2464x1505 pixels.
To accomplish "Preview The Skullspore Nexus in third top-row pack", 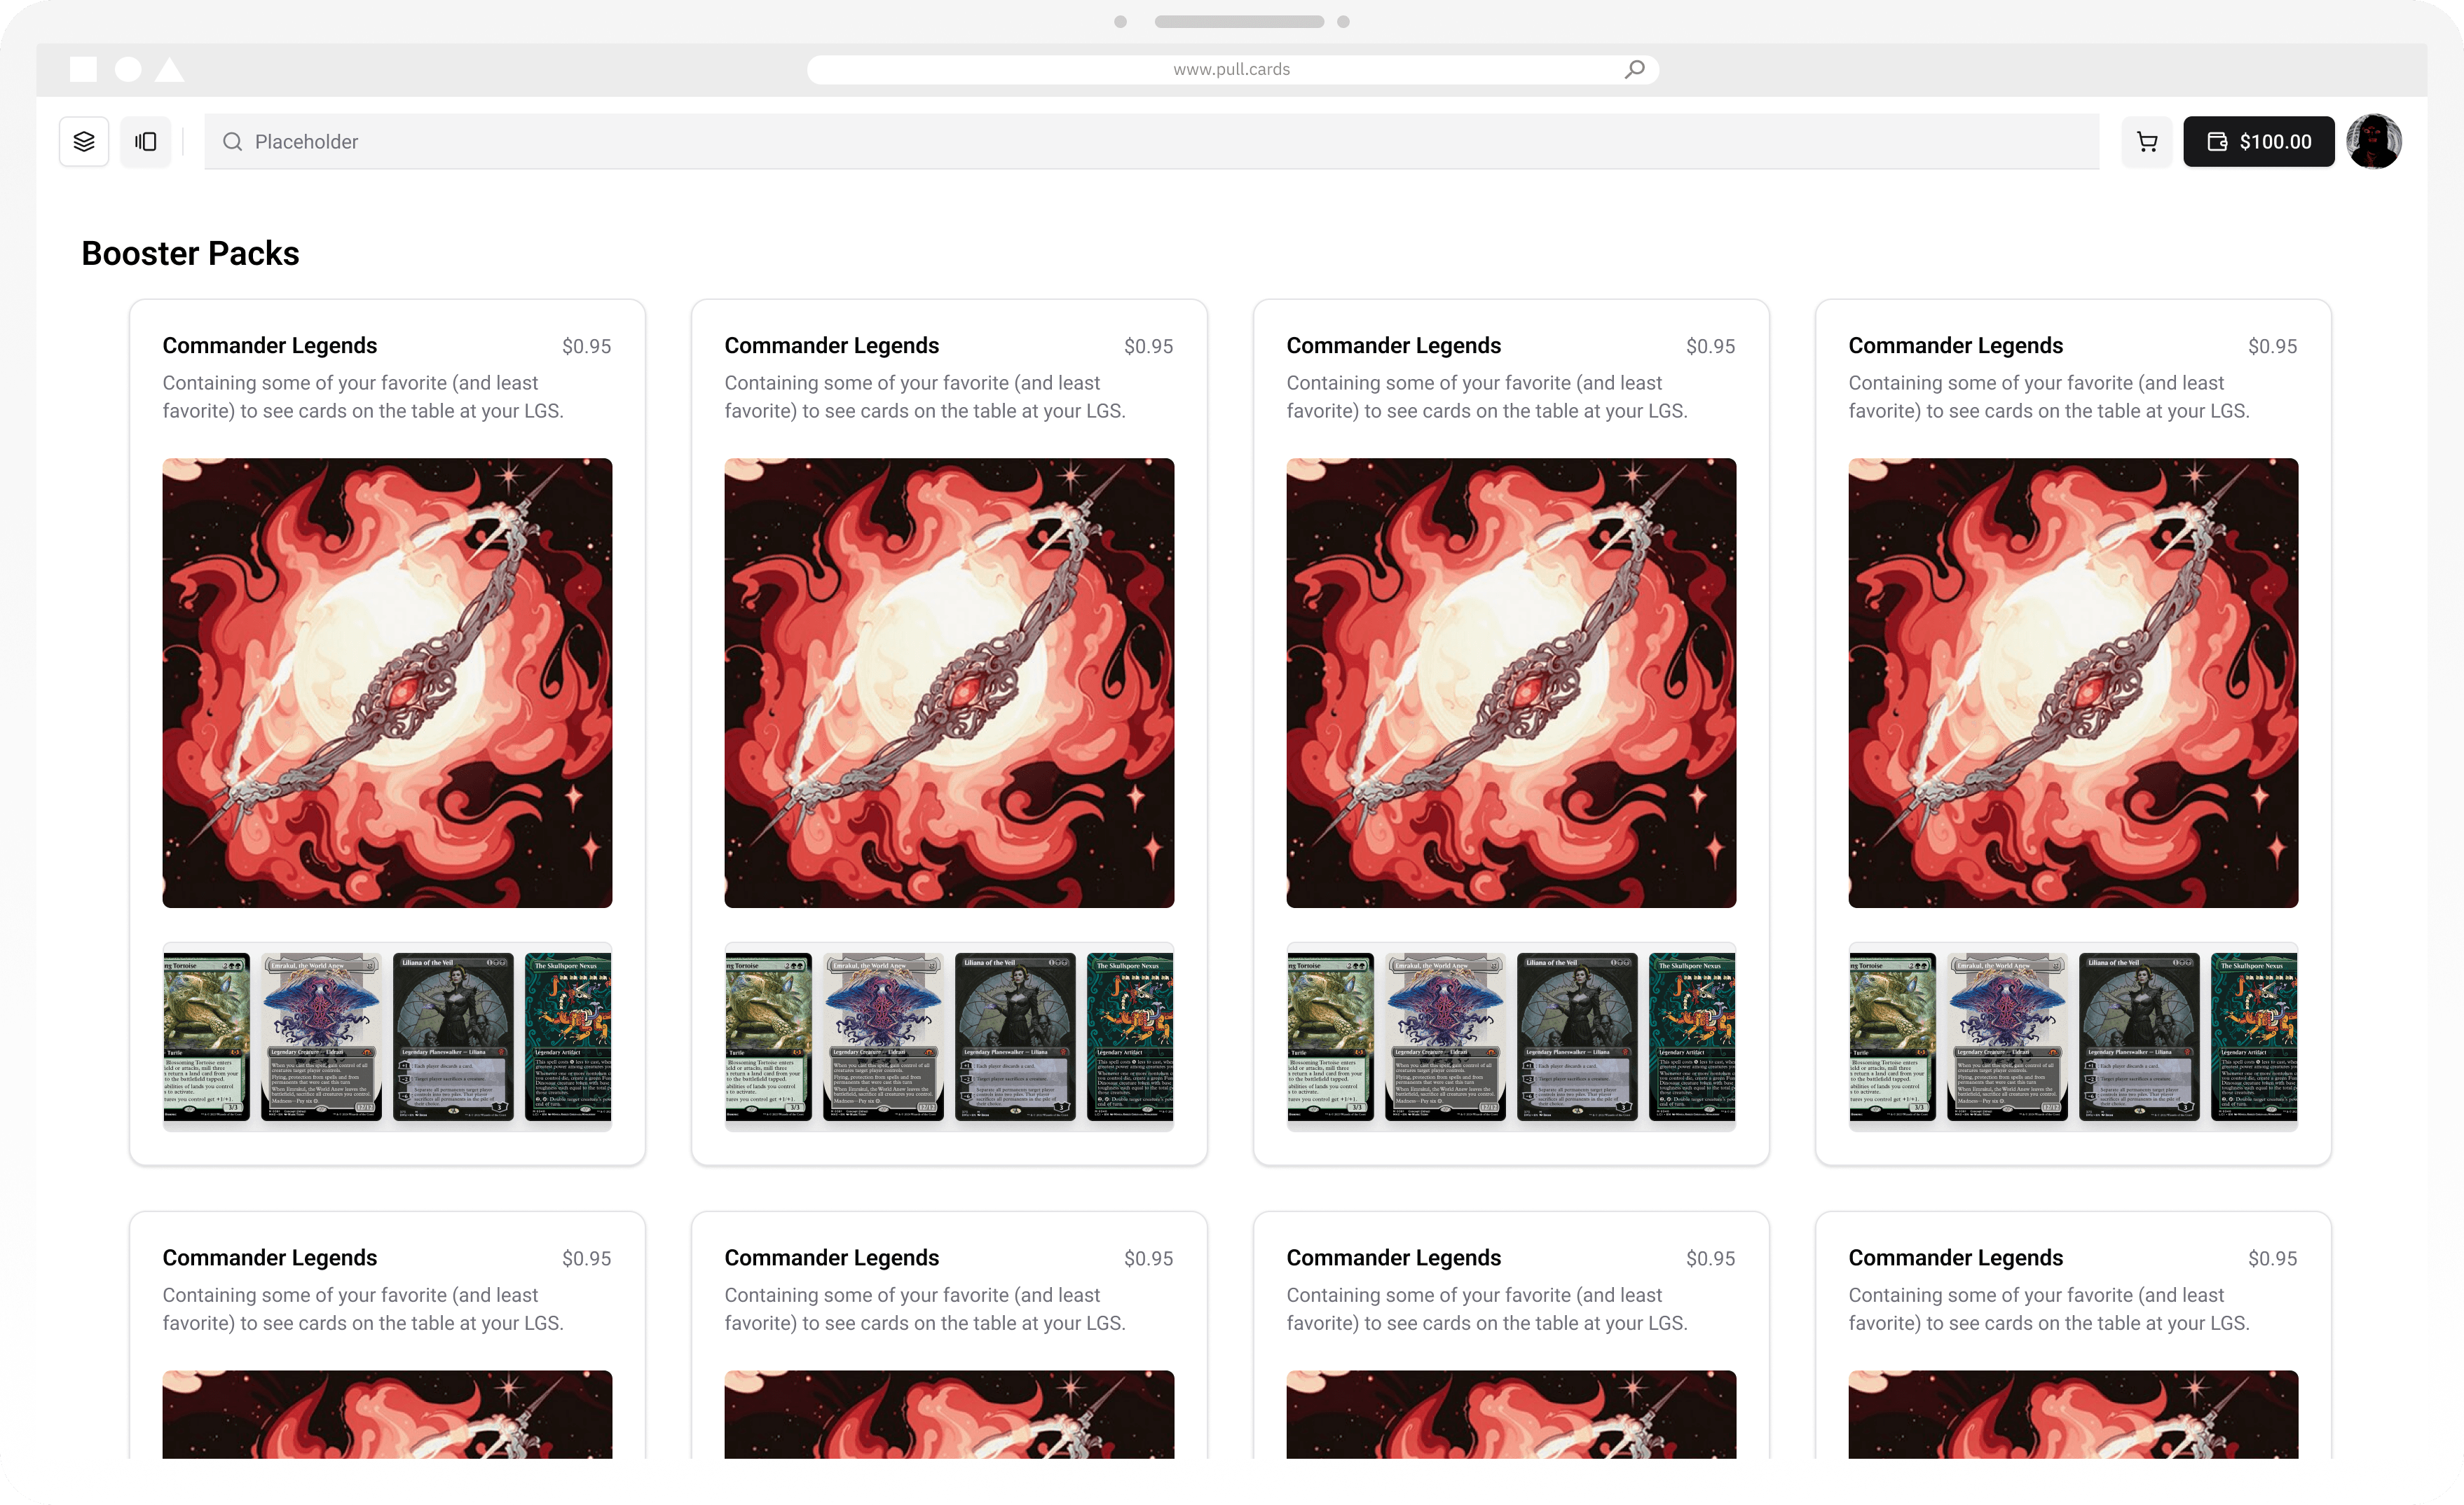I will point(1692,1037).
